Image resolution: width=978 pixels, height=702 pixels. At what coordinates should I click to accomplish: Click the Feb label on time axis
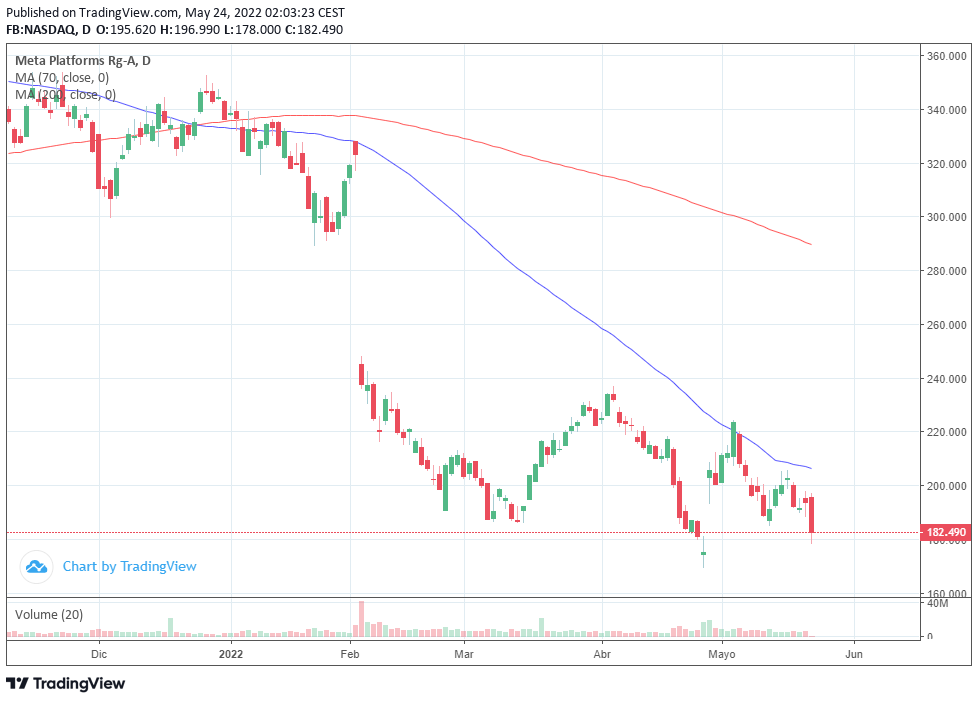tap(350, 654)
